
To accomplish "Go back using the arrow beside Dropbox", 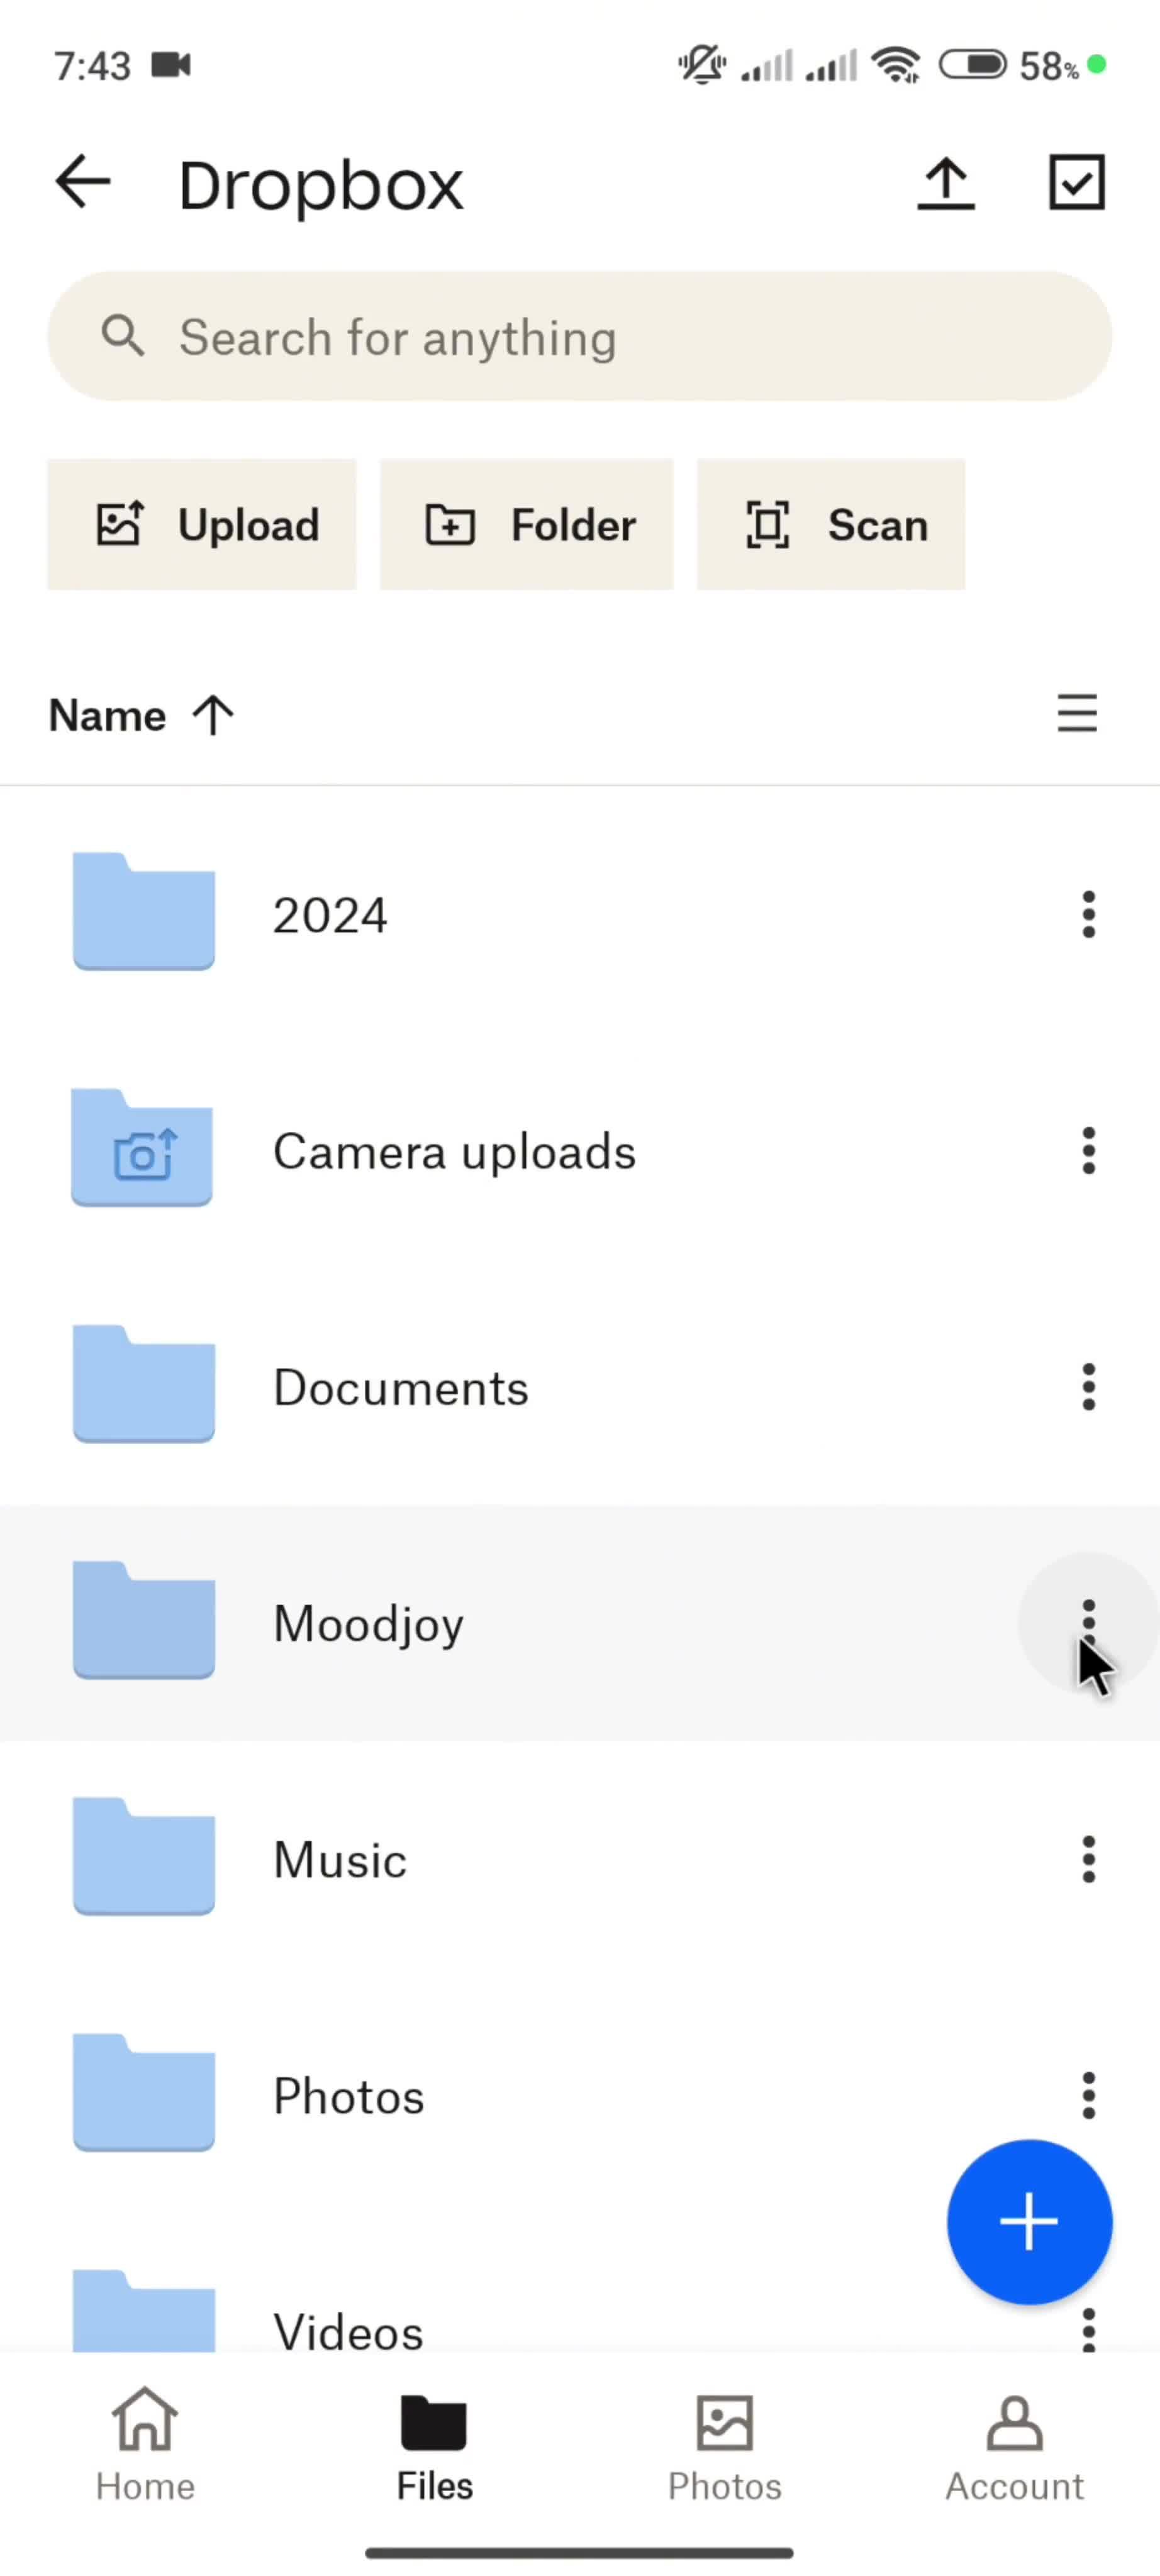I will coord(82,182).
